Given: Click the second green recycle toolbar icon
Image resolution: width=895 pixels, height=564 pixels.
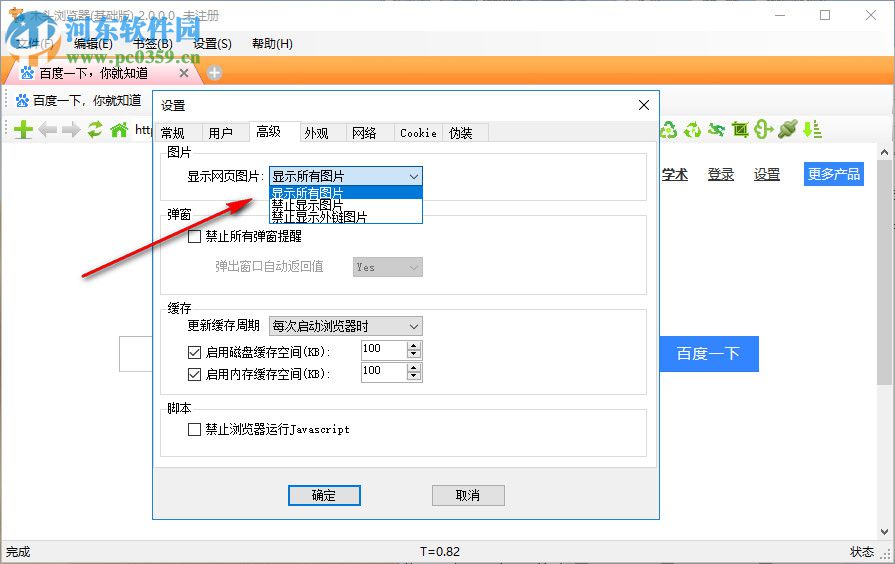Looking at the screenshot, I should [x=692, y=130].
